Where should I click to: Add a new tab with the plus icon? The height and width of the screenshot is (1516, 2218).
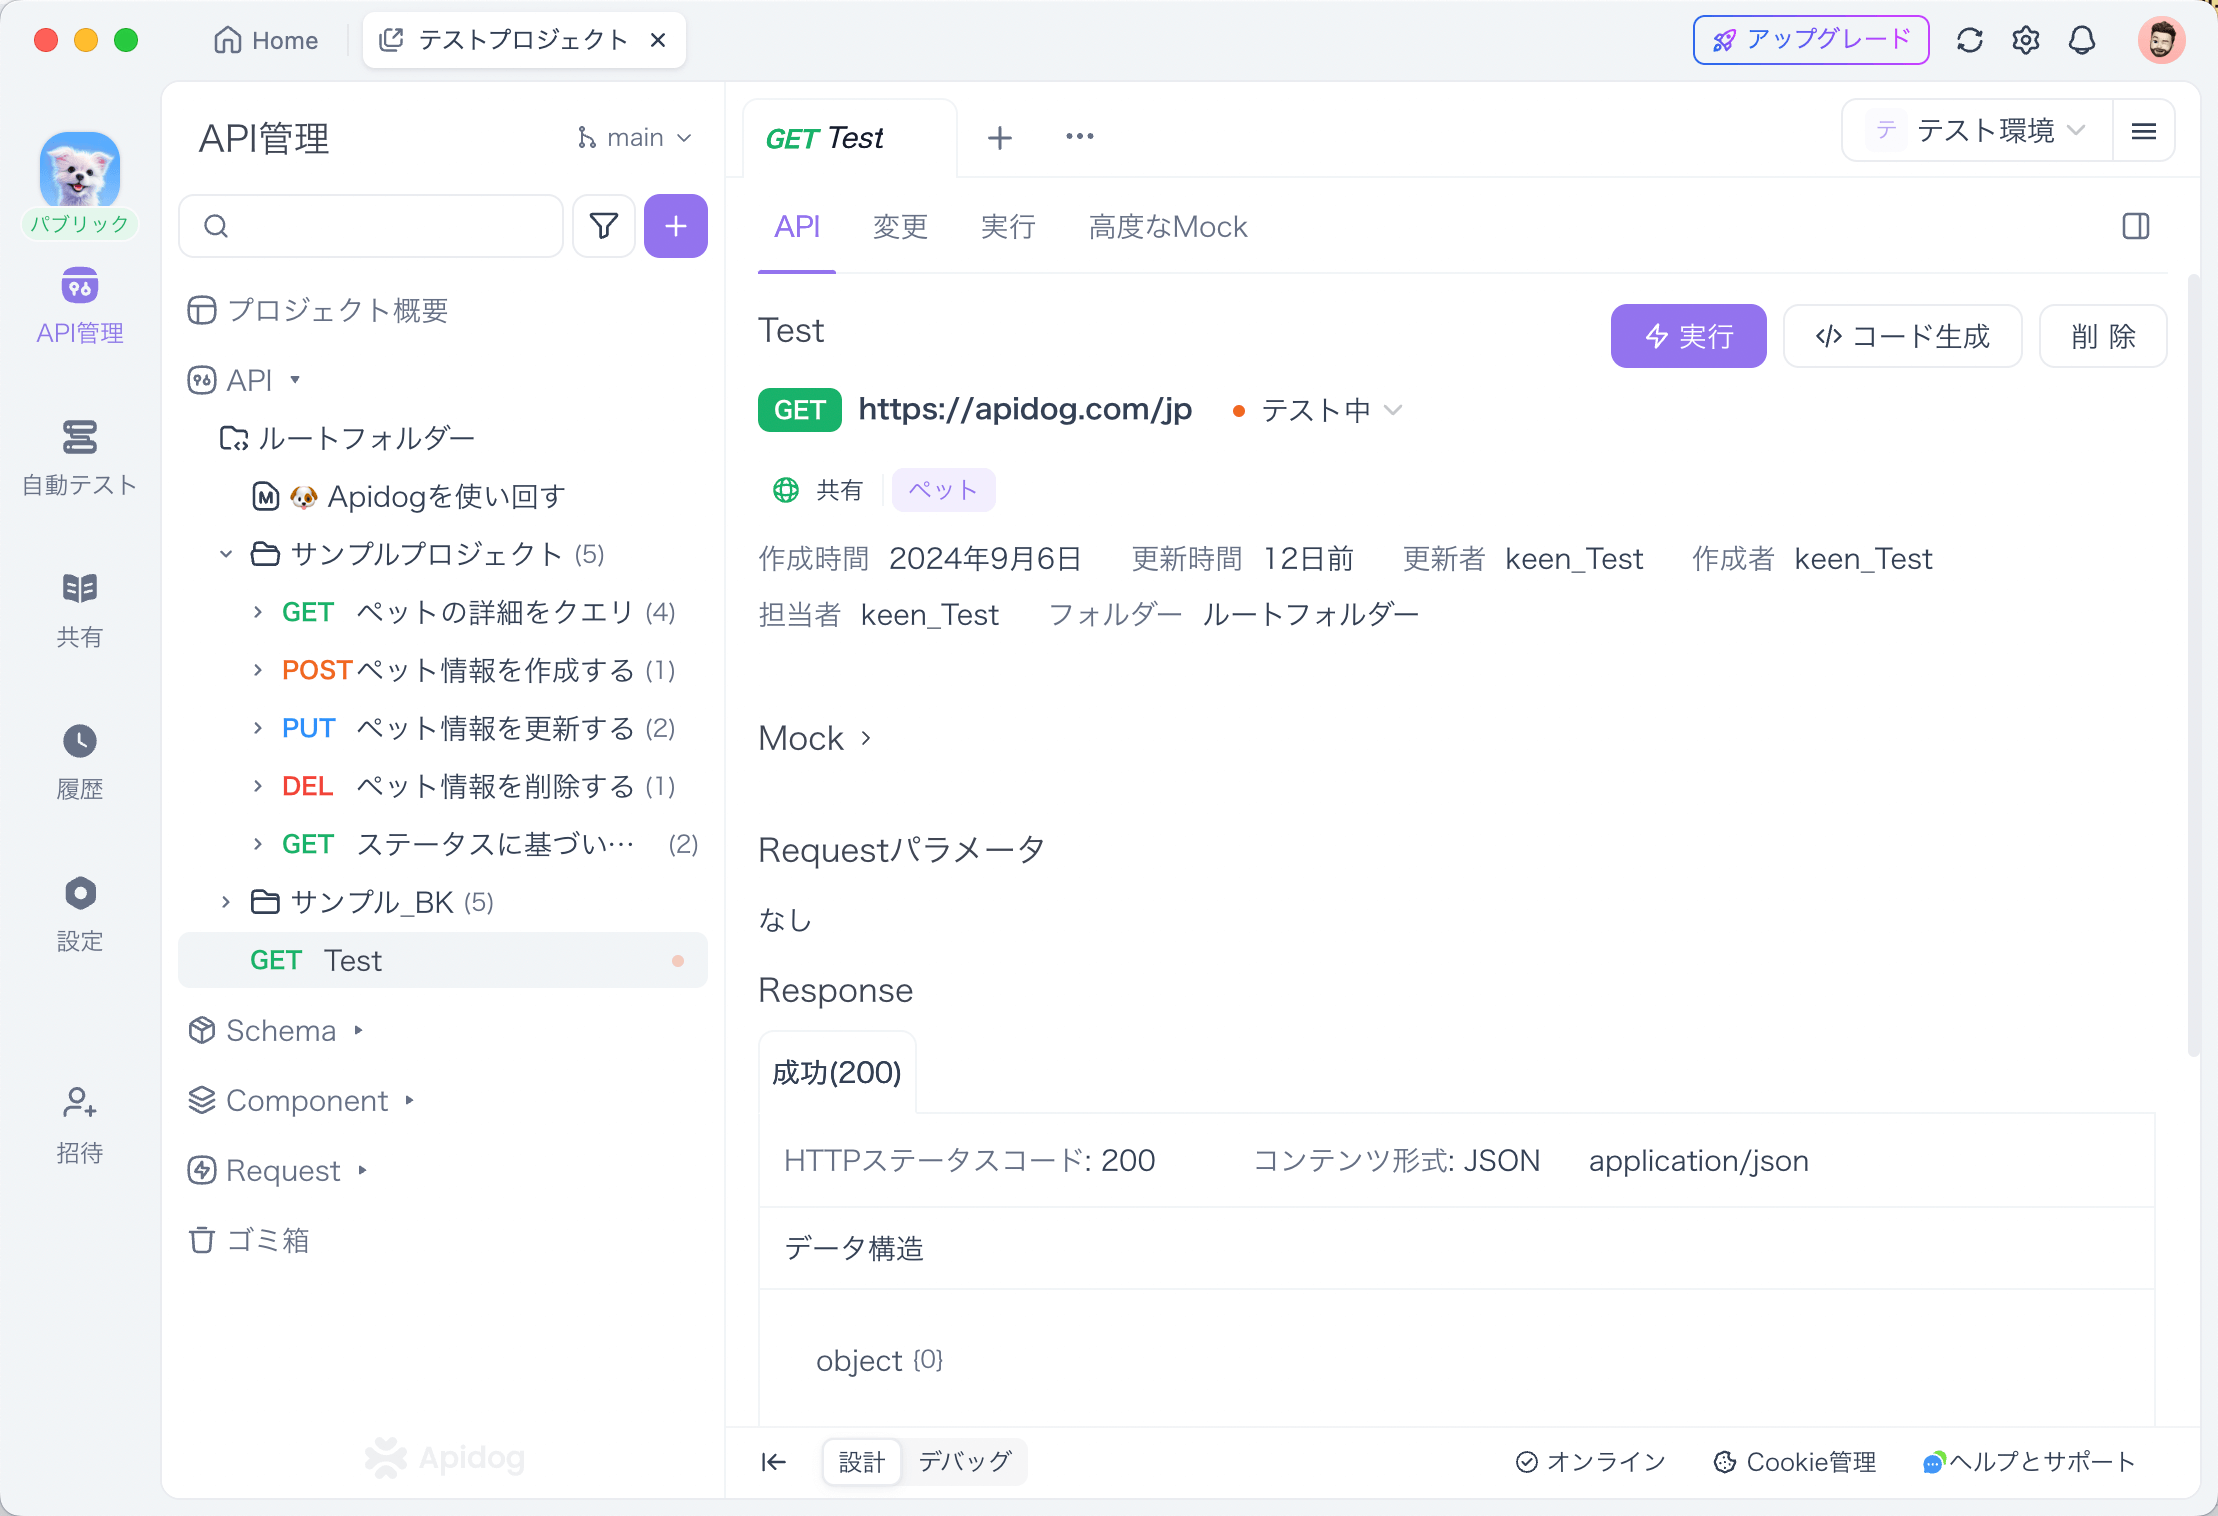coord(1000,137)
